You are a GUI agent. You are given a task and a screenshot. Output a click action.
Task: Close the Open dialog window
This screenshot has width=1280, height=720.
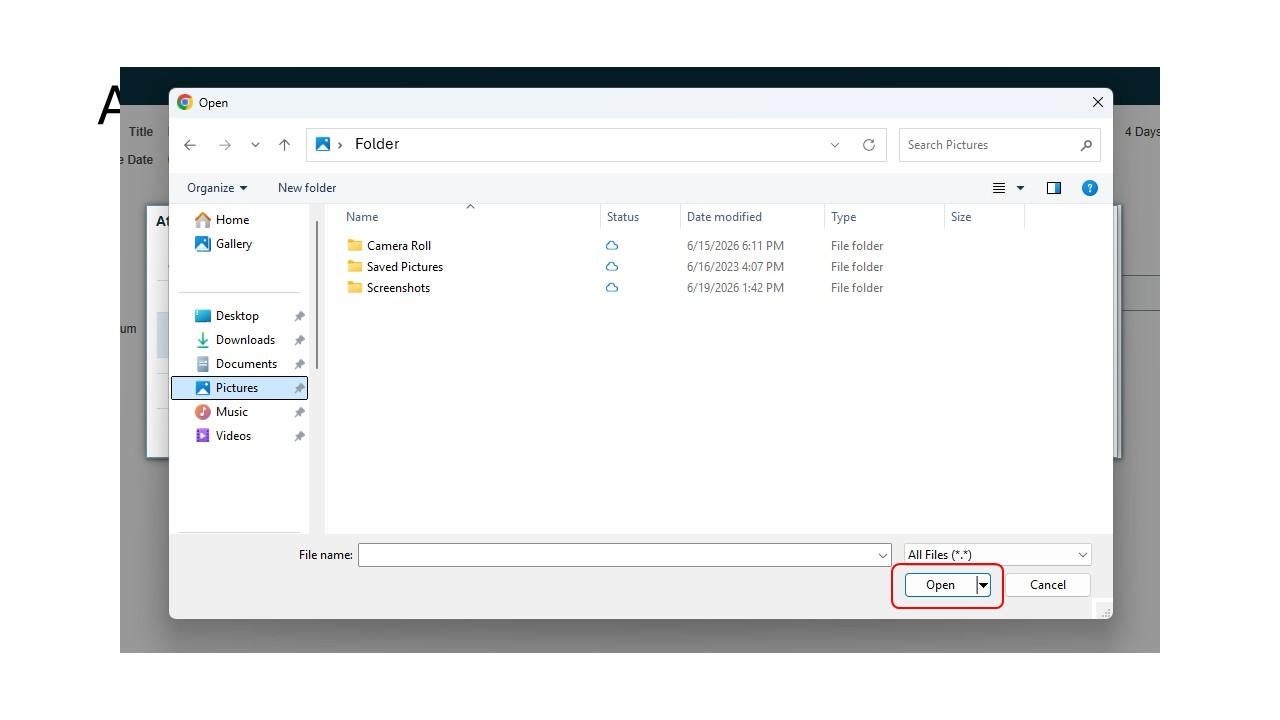coord(1097,102)
